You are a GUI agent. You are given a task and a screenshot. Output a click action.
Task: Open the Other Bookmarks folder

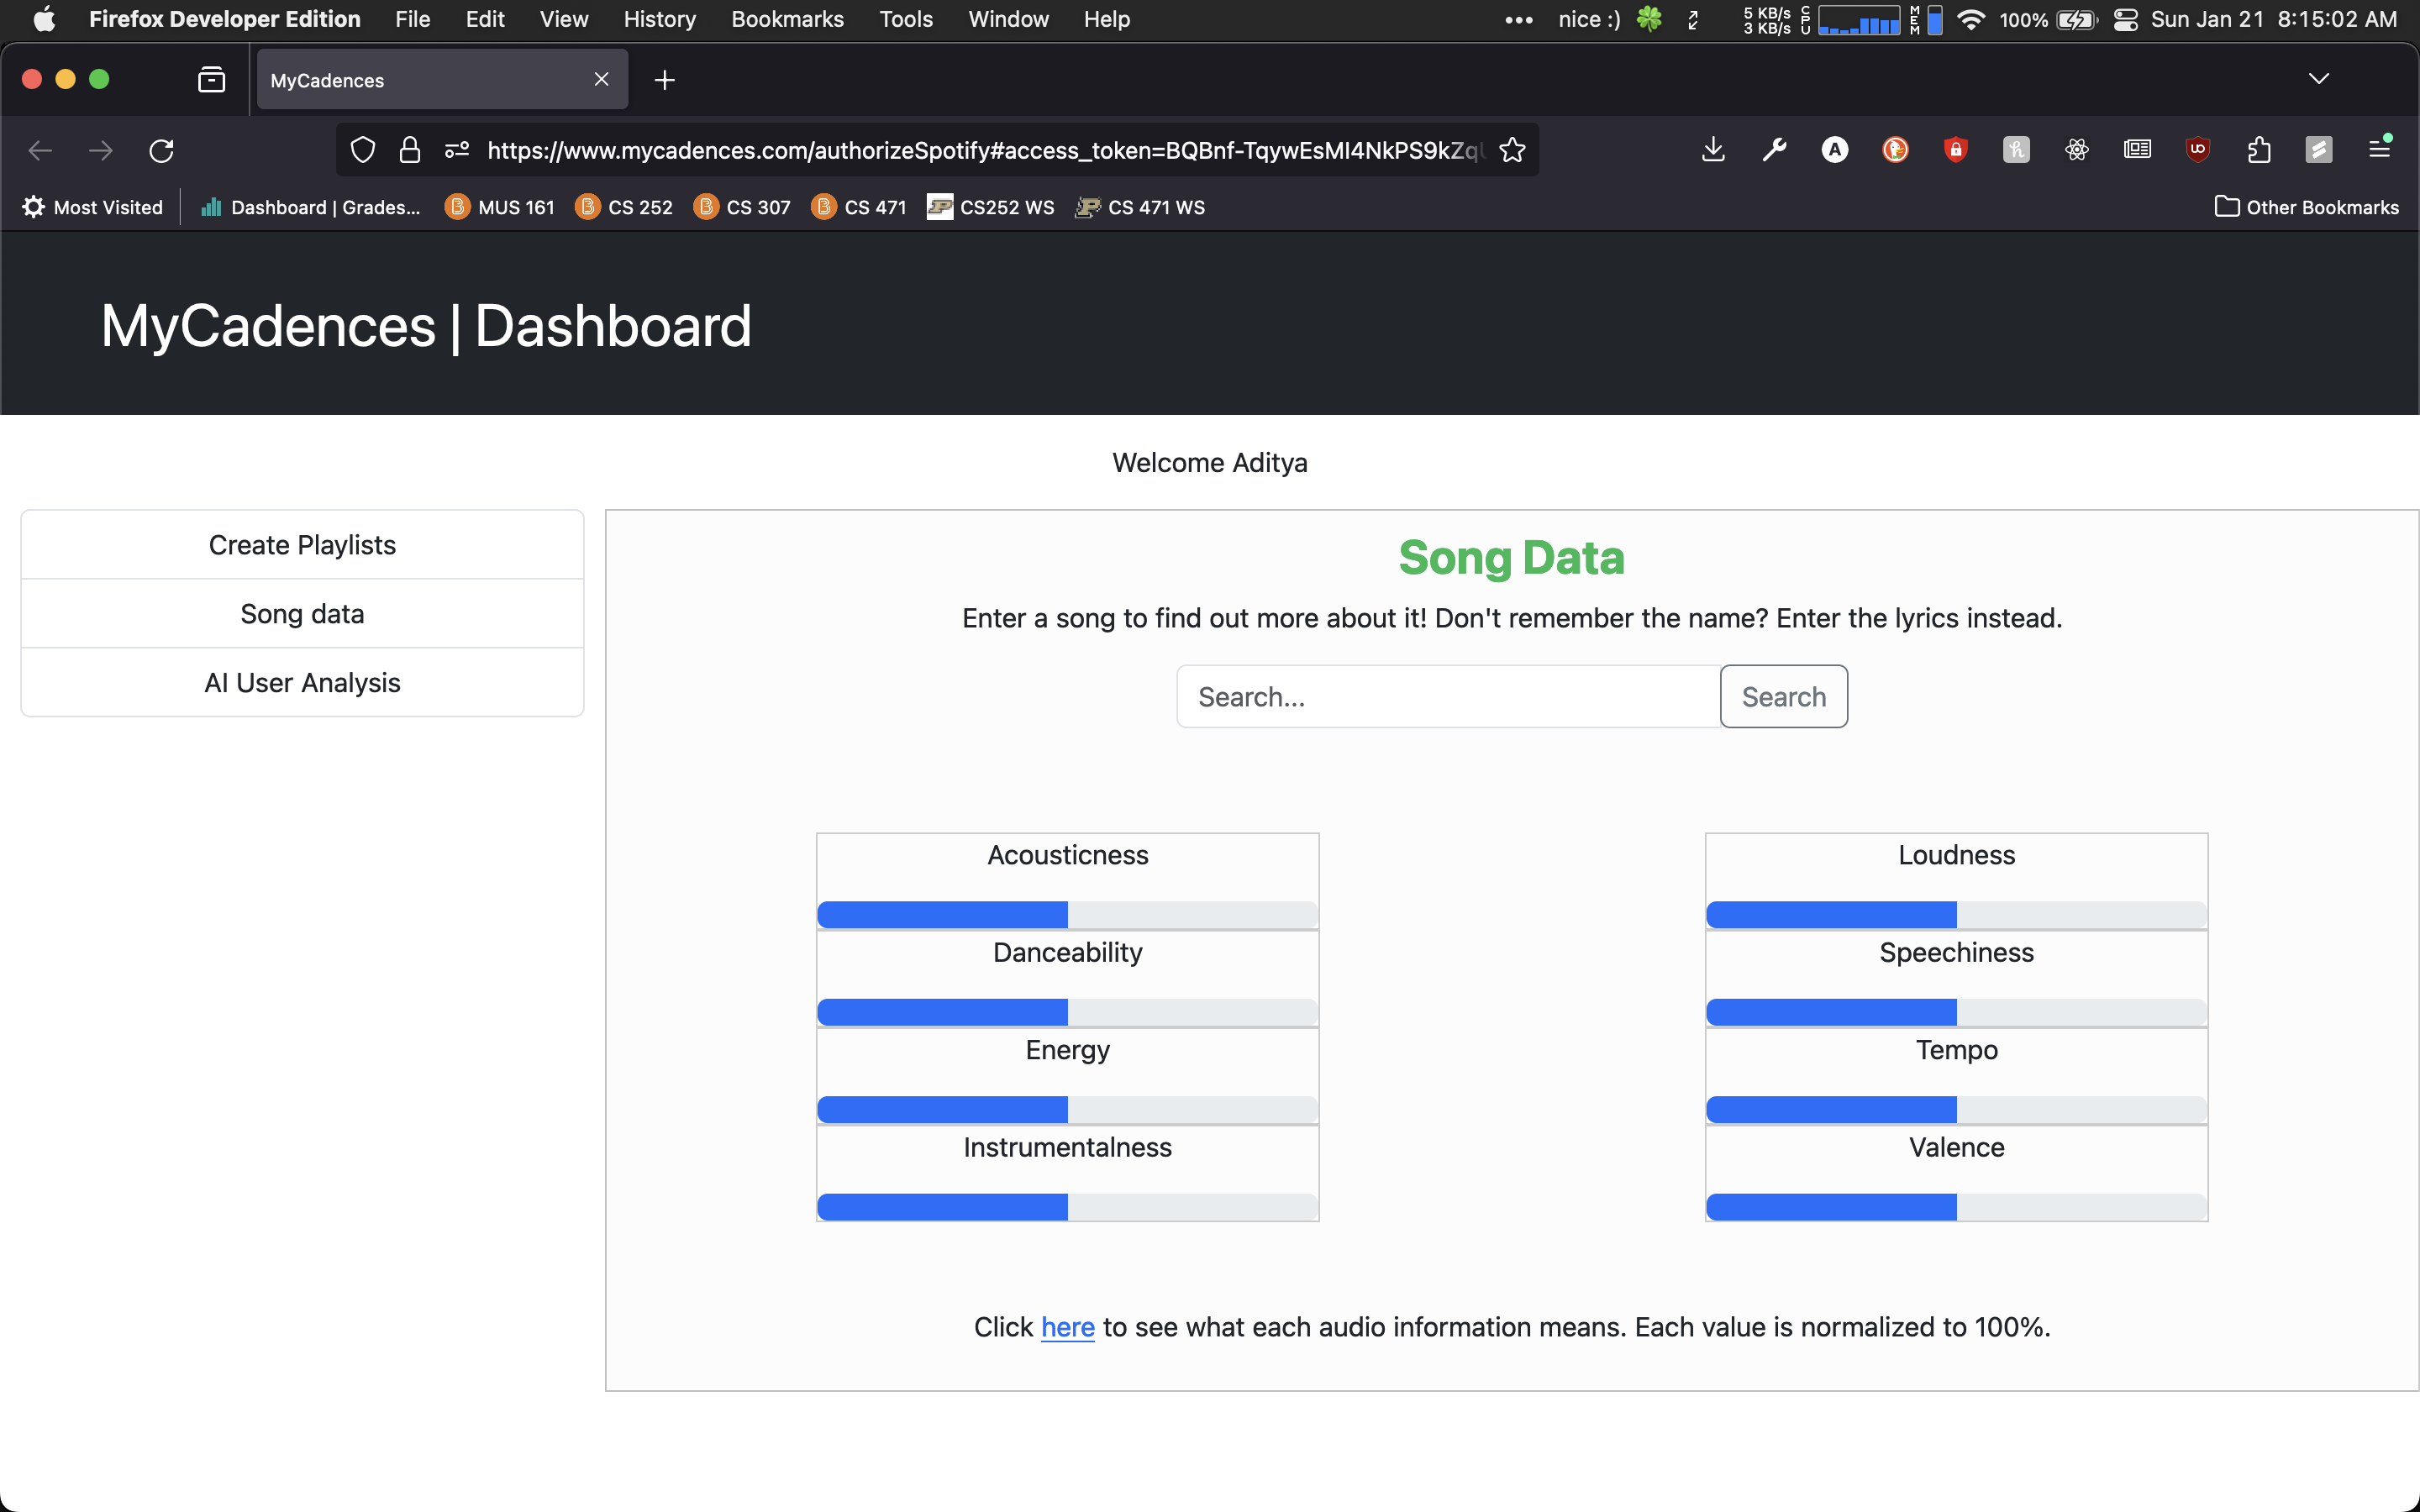pyautogui.click(x=2306, y=207)
